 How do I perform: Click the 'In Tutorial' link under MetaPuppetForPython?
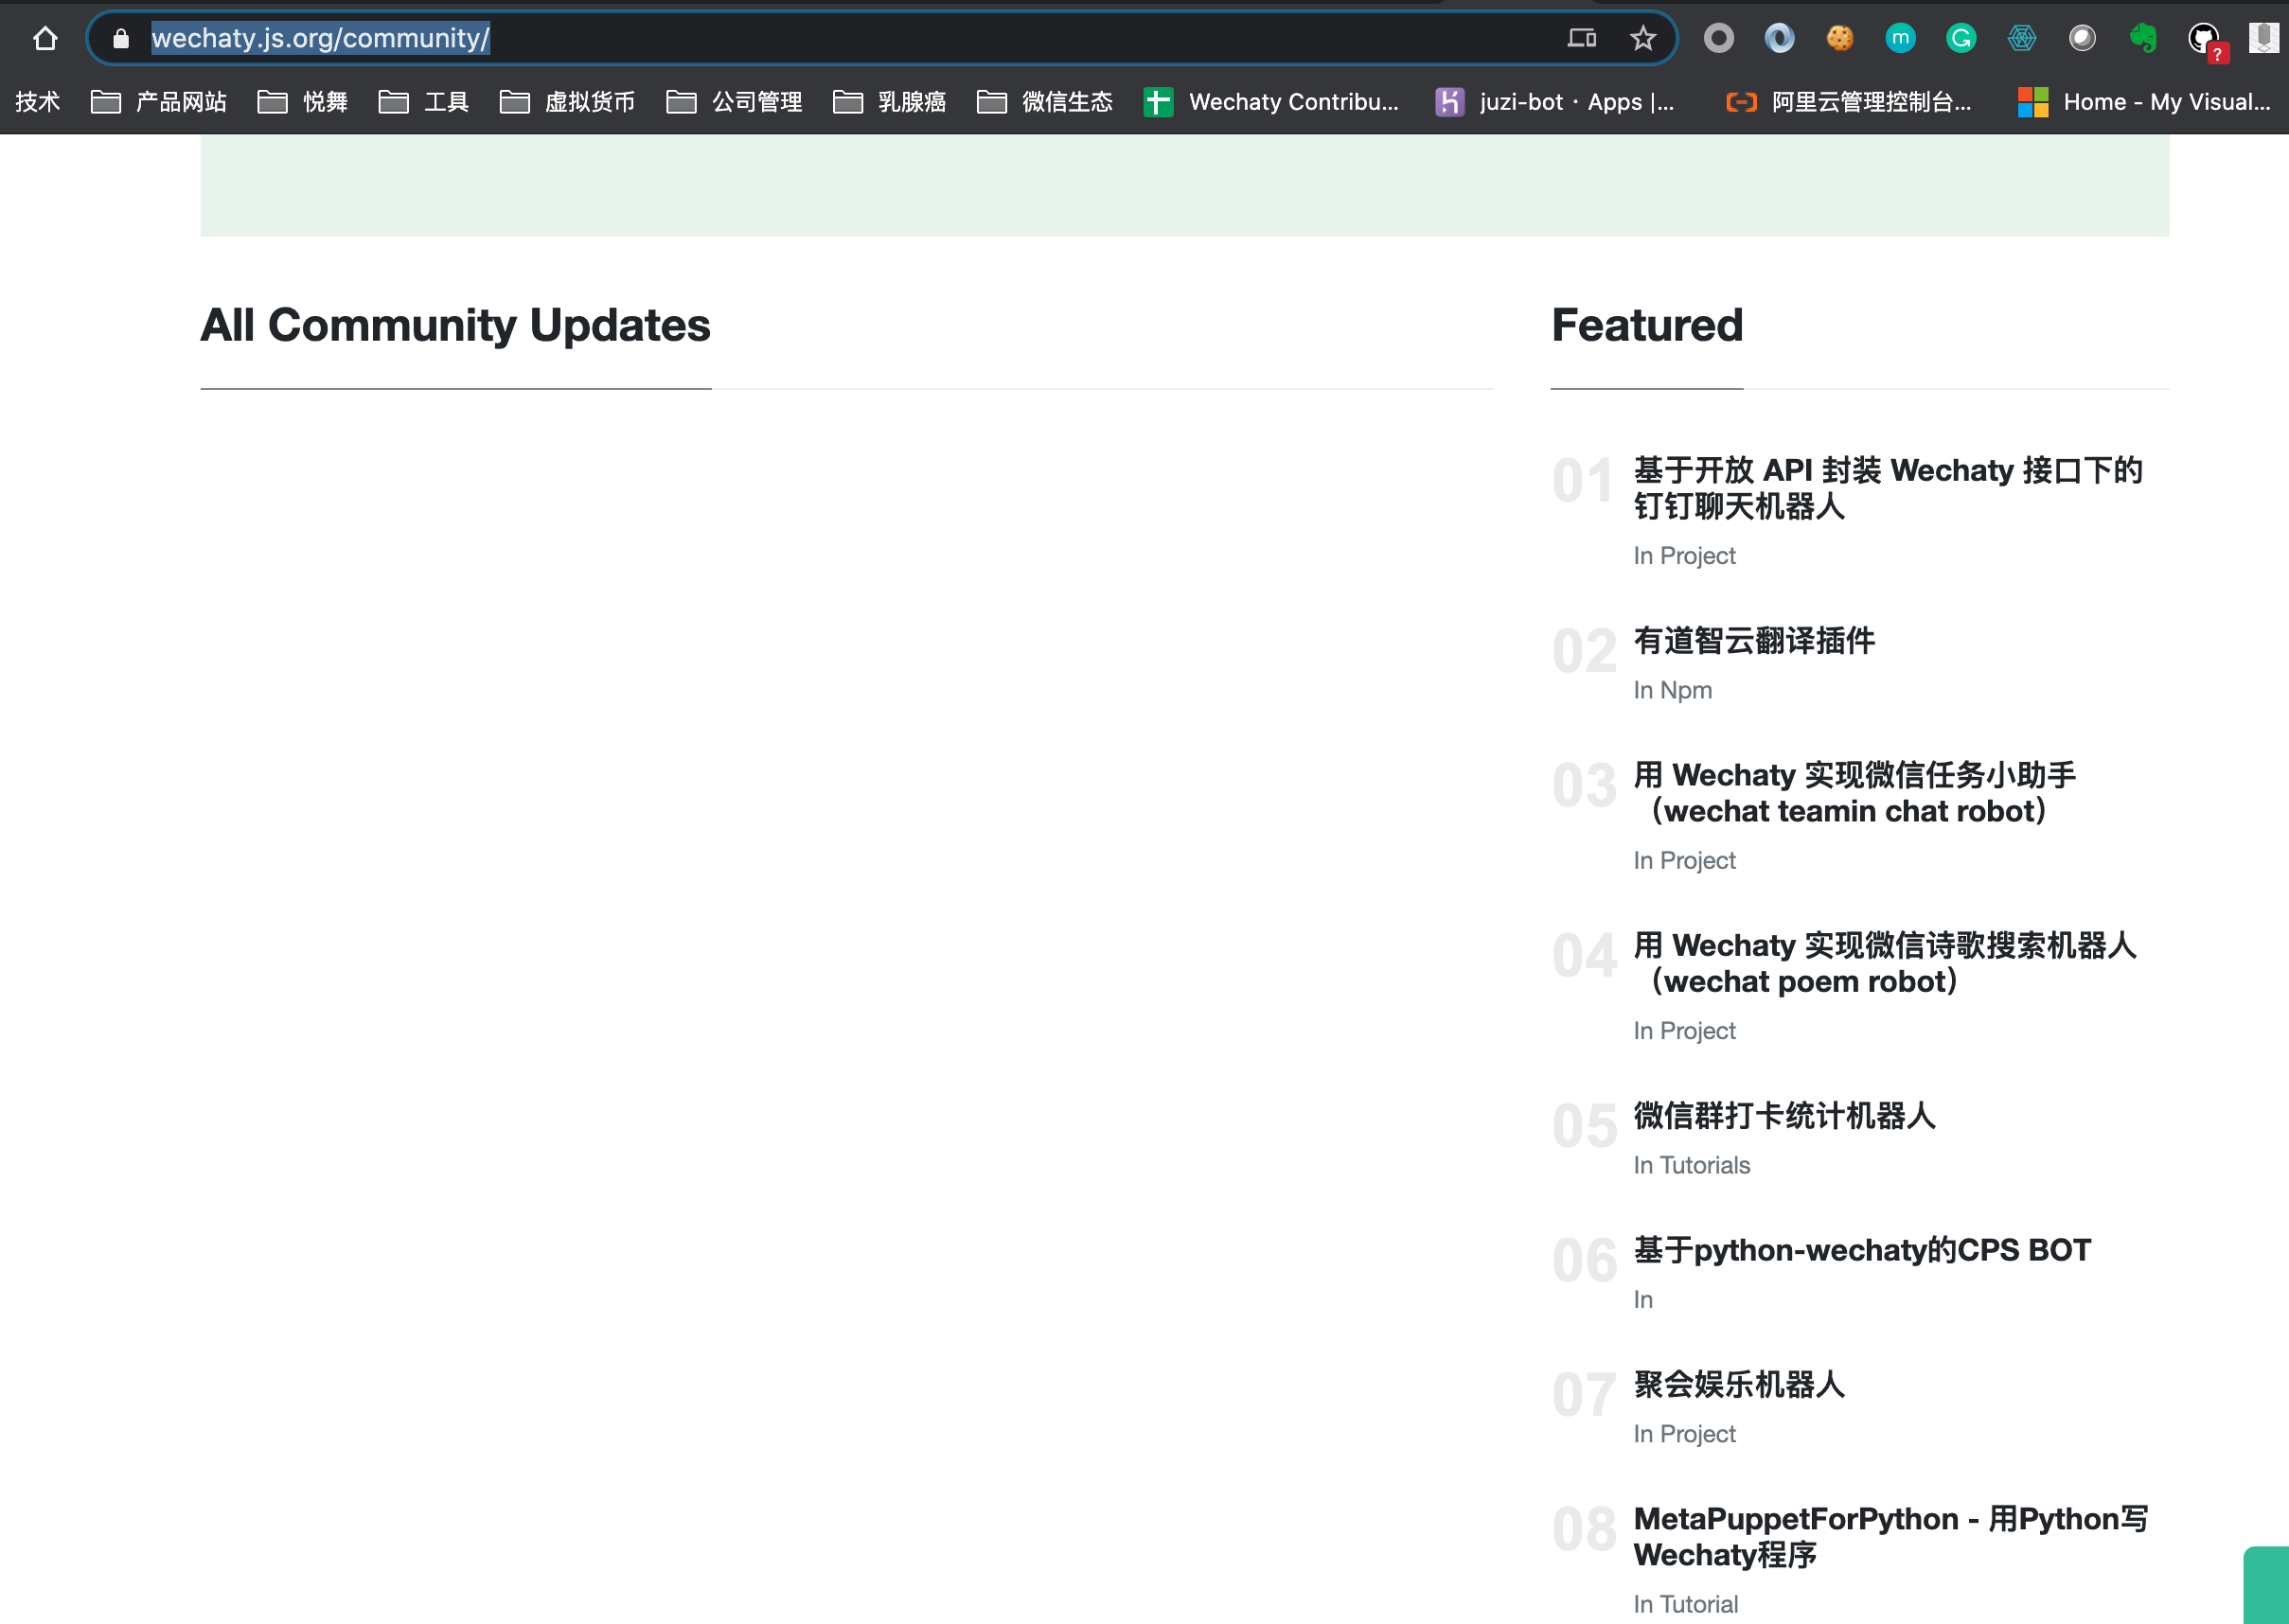coord(1686,1604)
